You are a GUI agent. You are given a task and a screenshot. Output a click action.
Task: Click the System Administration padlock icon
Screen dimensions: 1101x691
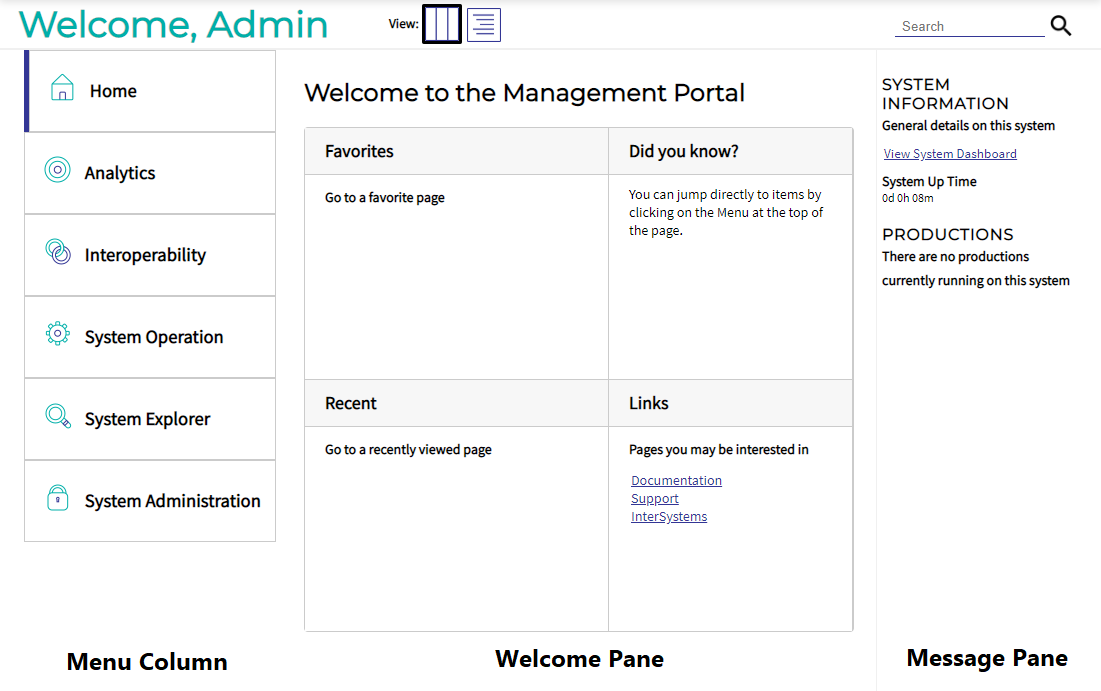pyautogui.click(x=60, y=499)
